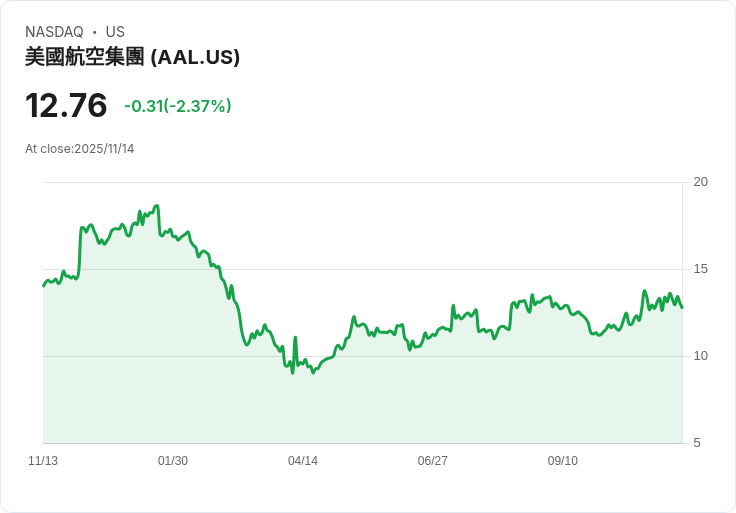The width and height of the screenshot is (736, 513).
Task: Click the 5 price axis label
Action: 697,443
